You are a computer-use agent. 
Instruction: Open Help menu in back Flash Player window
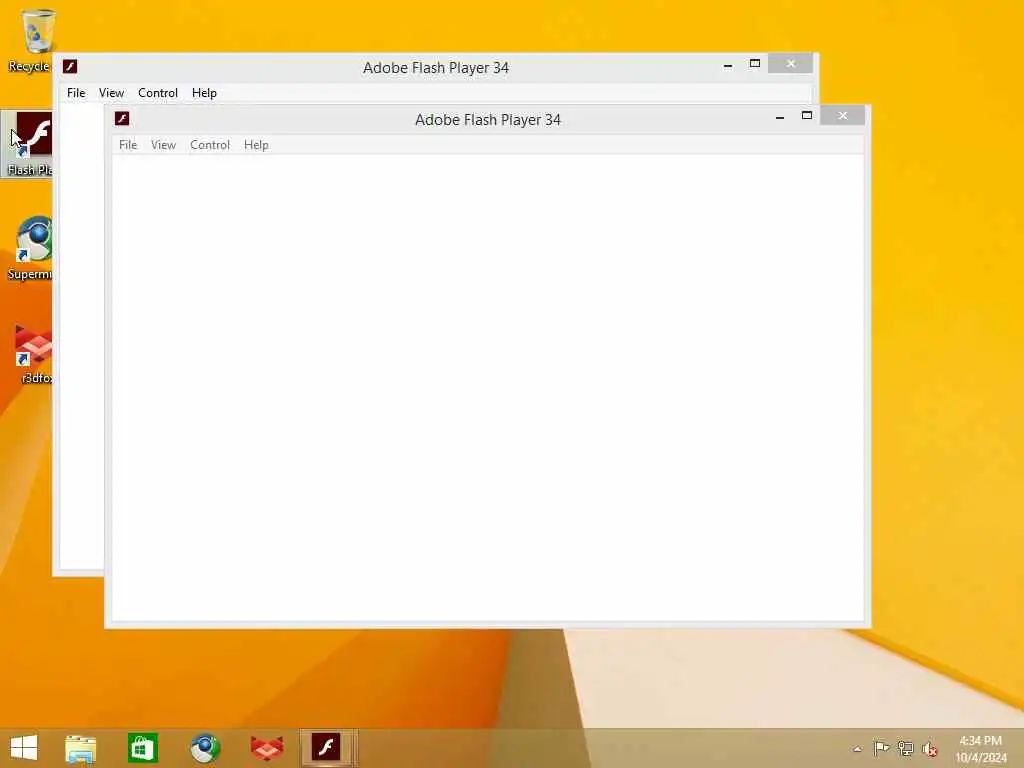pyautogui.click(x=204, y=93)
